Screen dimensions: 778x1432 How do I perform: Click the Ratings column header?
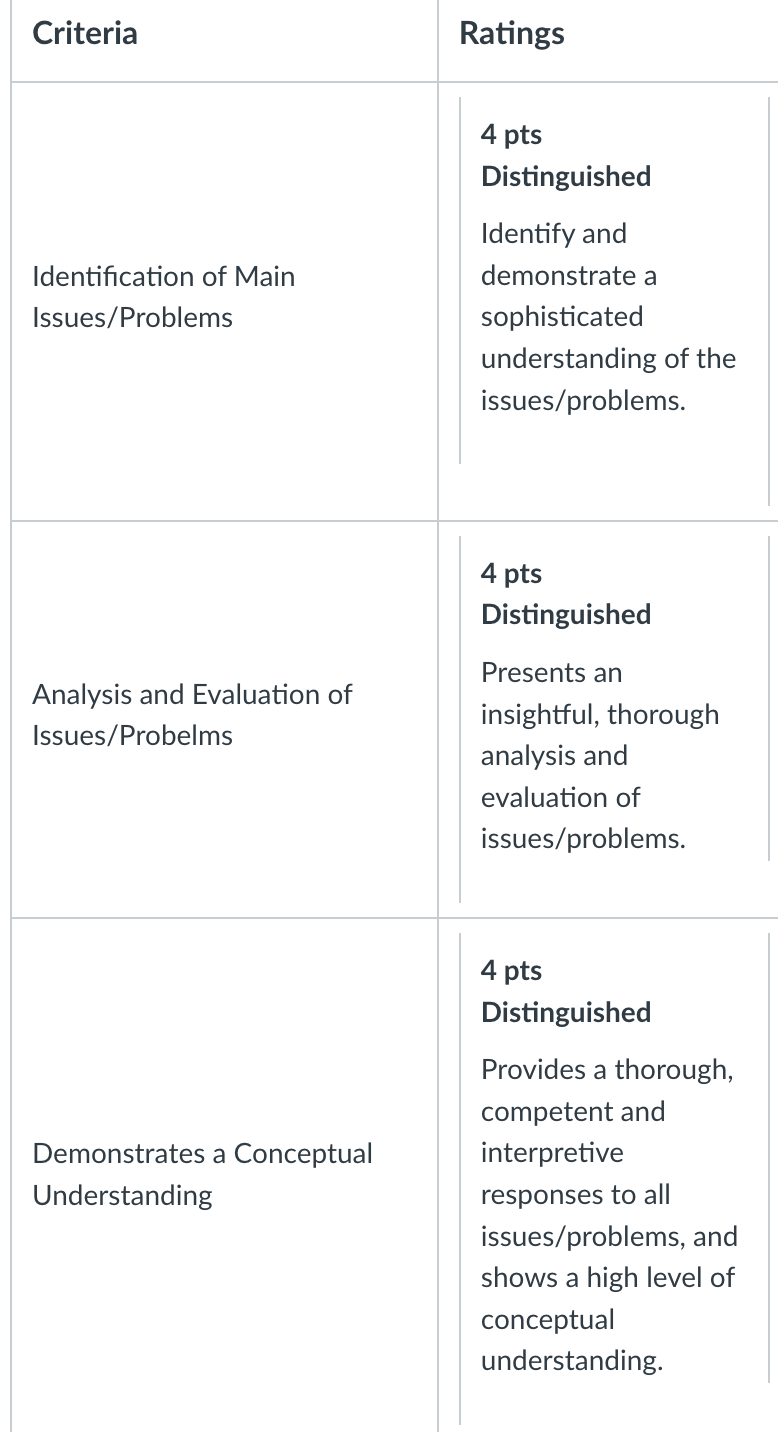[511, 34]
